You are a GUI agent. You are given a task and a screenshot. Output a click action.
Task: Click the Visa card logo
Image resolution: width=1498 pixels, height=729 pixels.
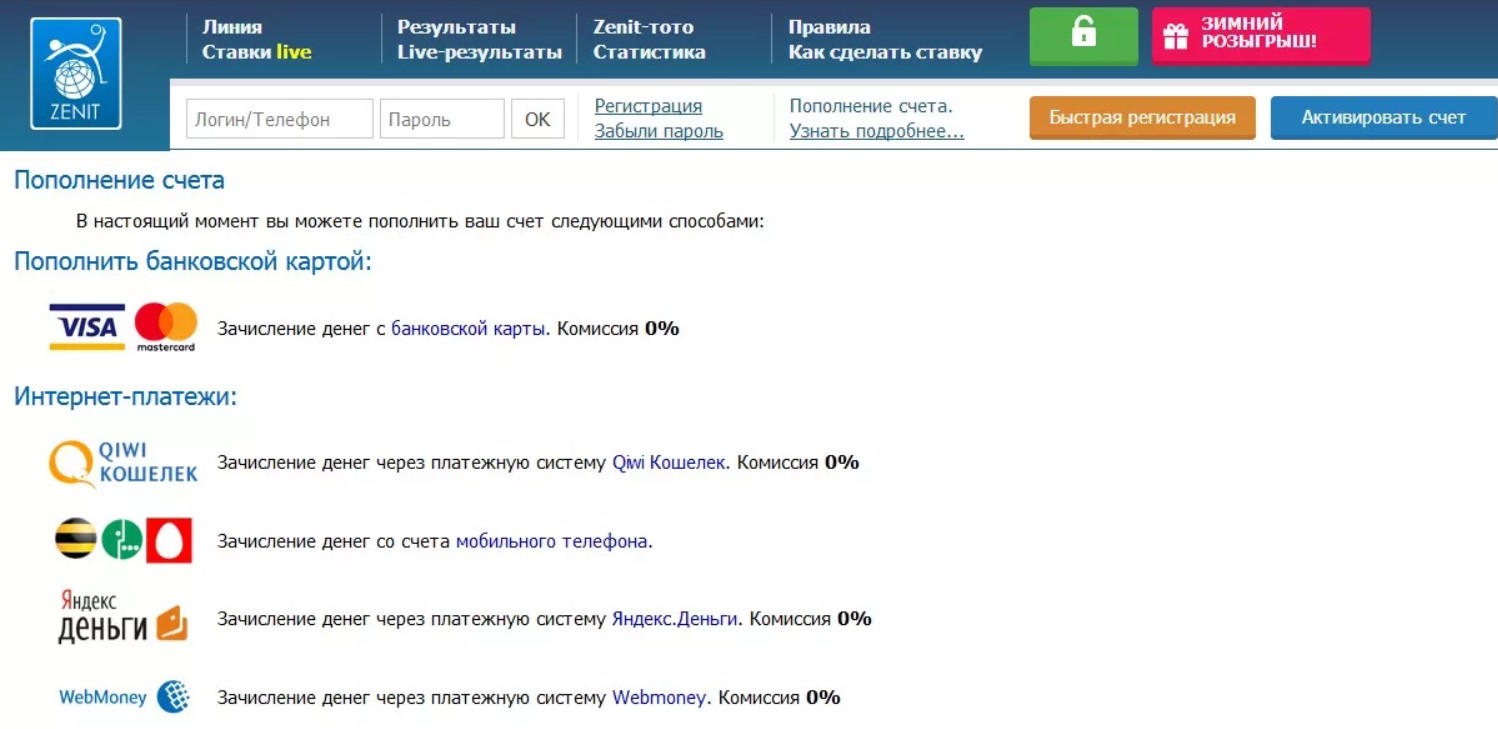[87, 327]
